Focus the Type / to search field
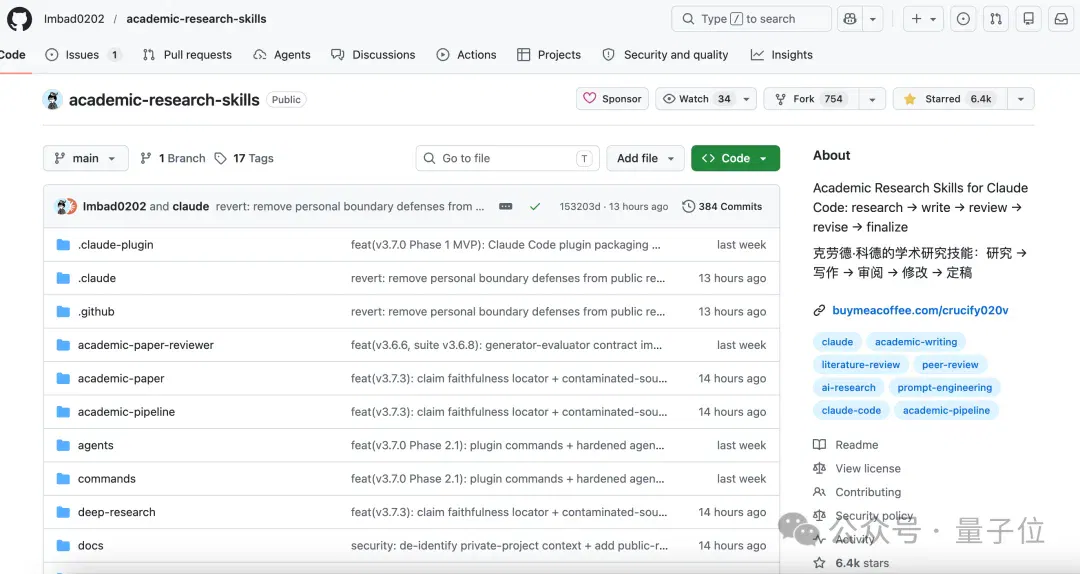The image size is (1080, 574). pos(751,19)
